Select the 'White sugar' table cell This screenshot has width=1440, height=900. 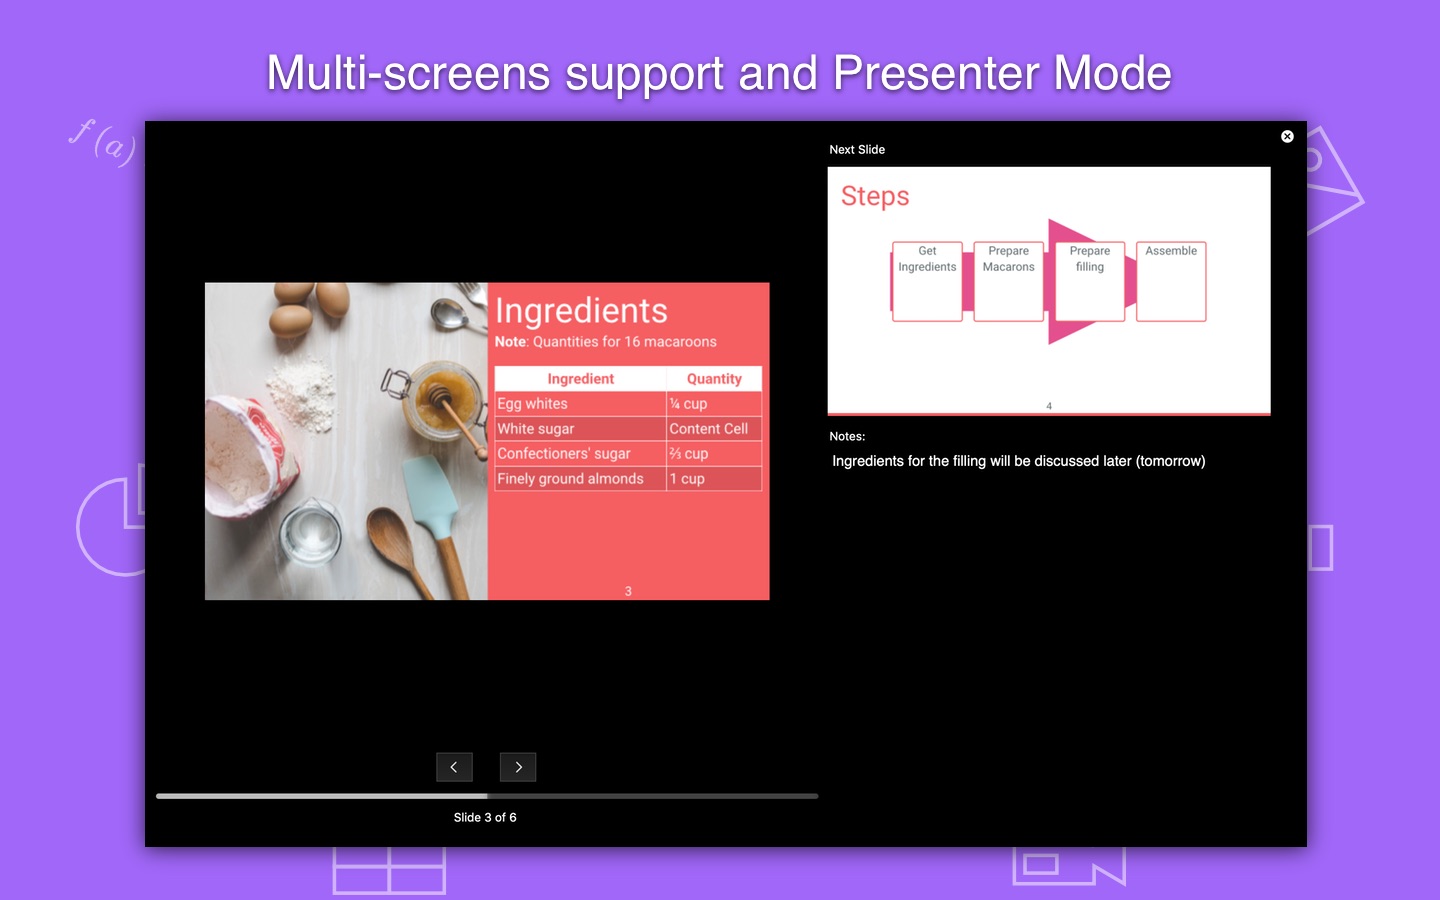pyautogui.click(x=580, y=429)
